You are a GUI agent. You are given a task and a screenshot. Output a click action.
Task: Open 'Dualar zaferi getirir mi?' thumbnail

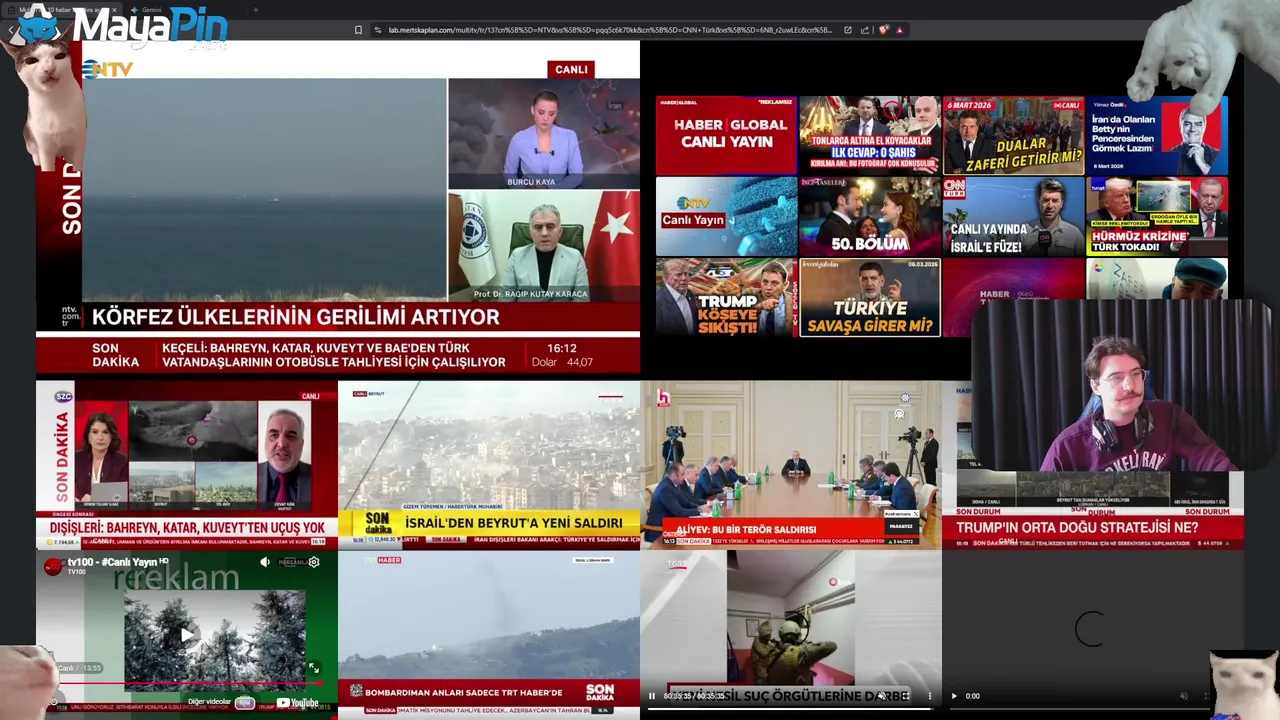[1013, 135]
